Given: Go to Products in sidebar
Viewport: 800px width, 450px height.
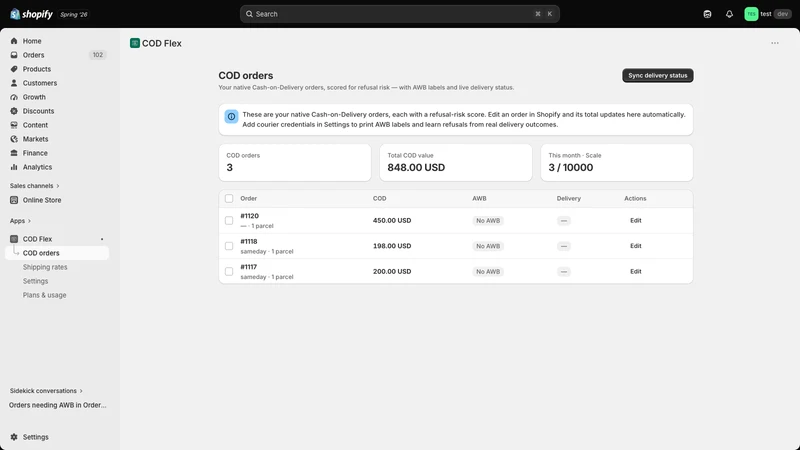Looking at the screenshot, I should 37,69.
